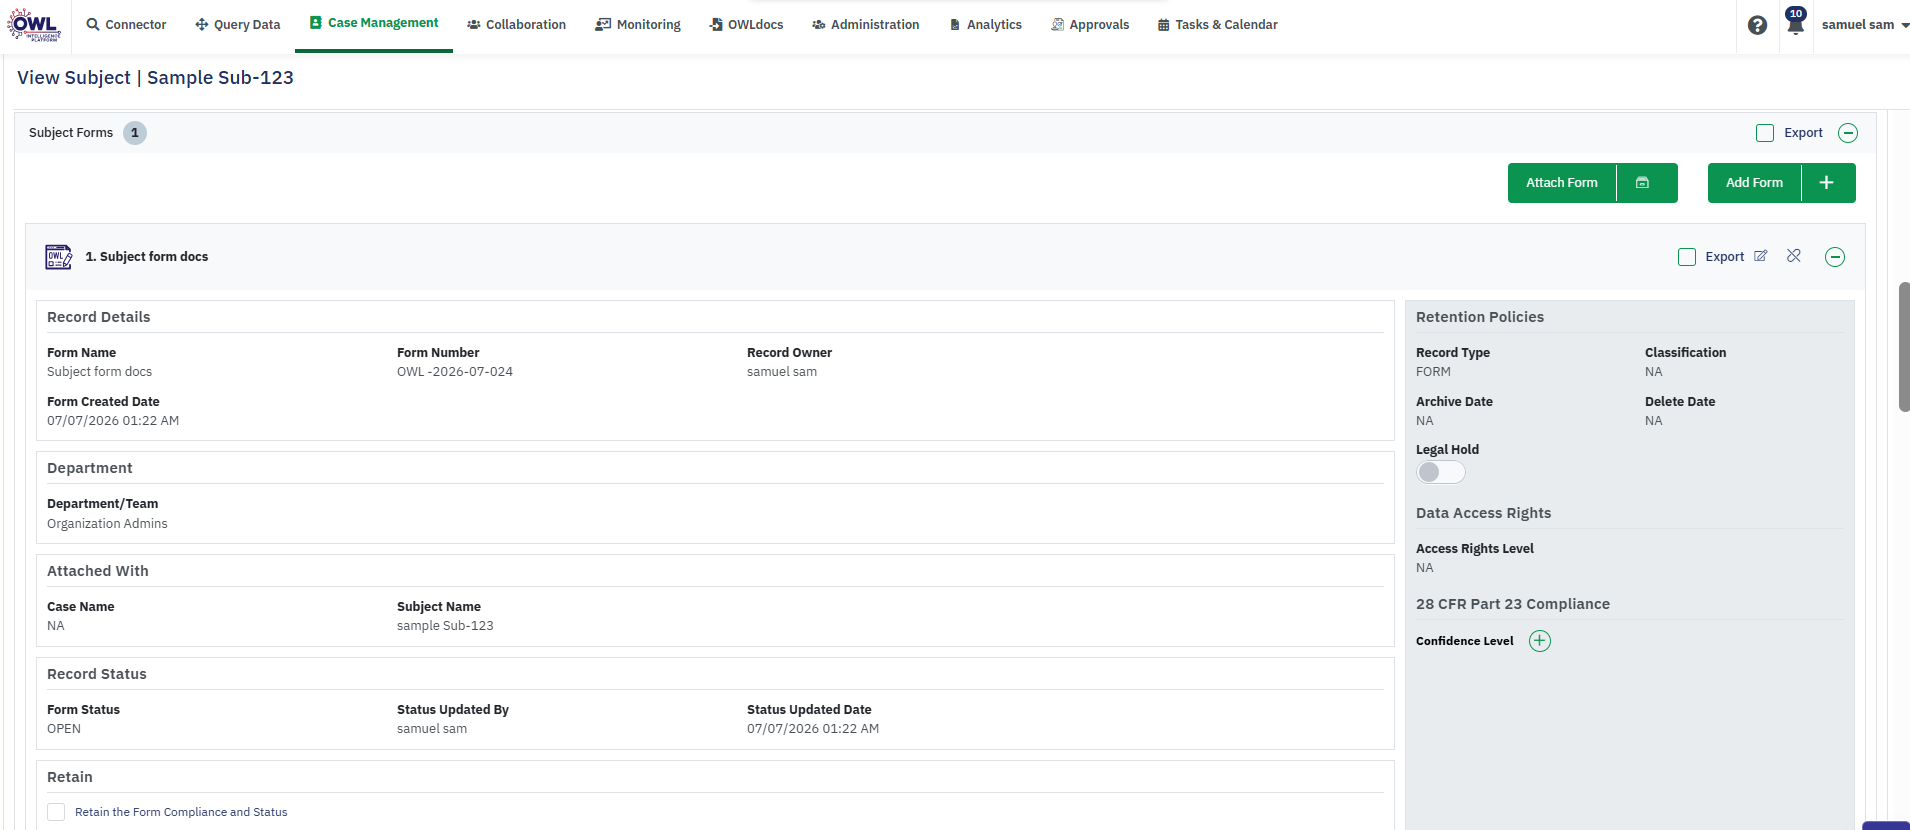Click Retain the Form Compliance label link

click(x=181, y=812)
